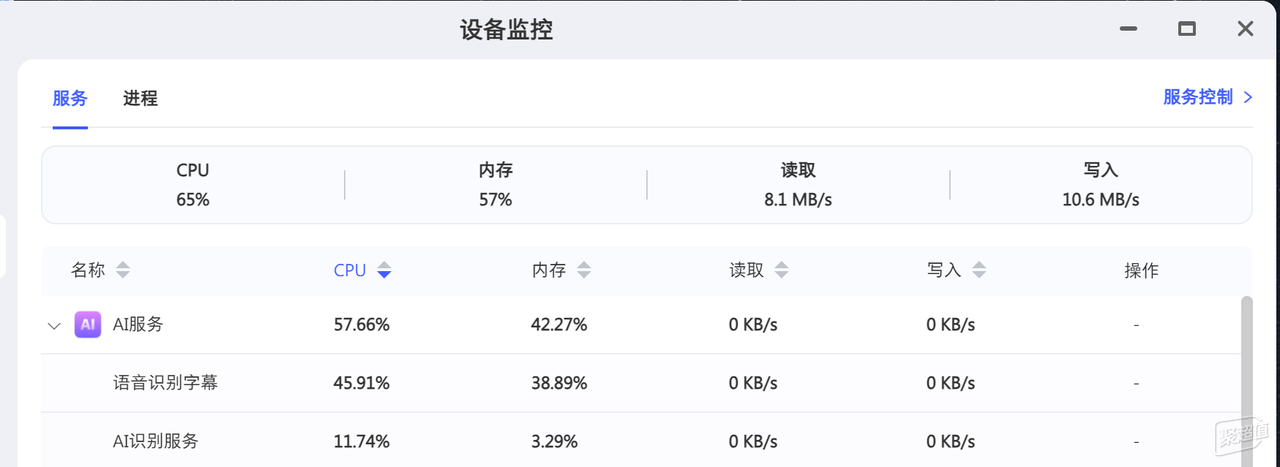Sort by memory column arrows
1280x467 pixels.
click(584, 270)
